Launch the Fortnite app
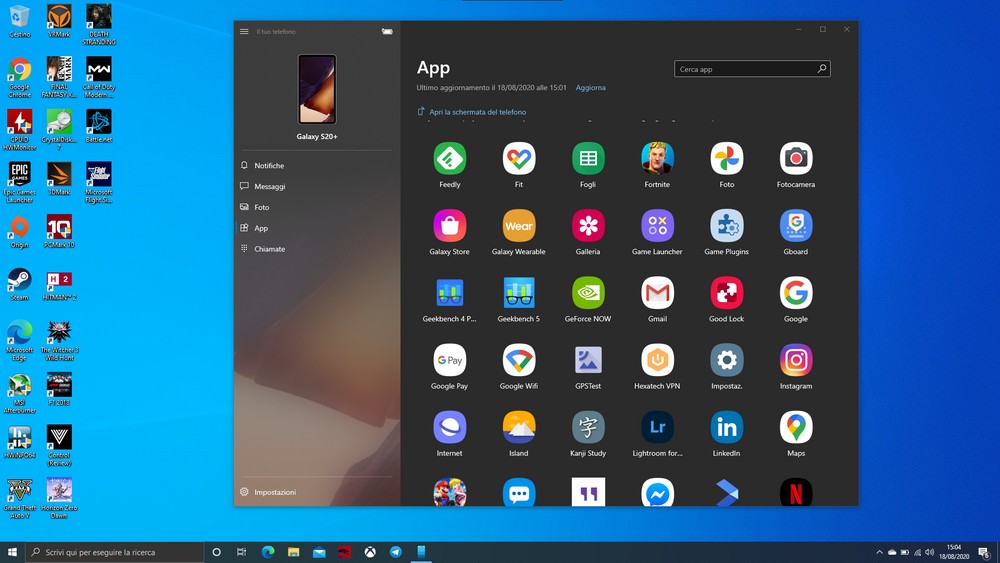The height and width of the screenshot is (563, 1000). click(658, 159)
